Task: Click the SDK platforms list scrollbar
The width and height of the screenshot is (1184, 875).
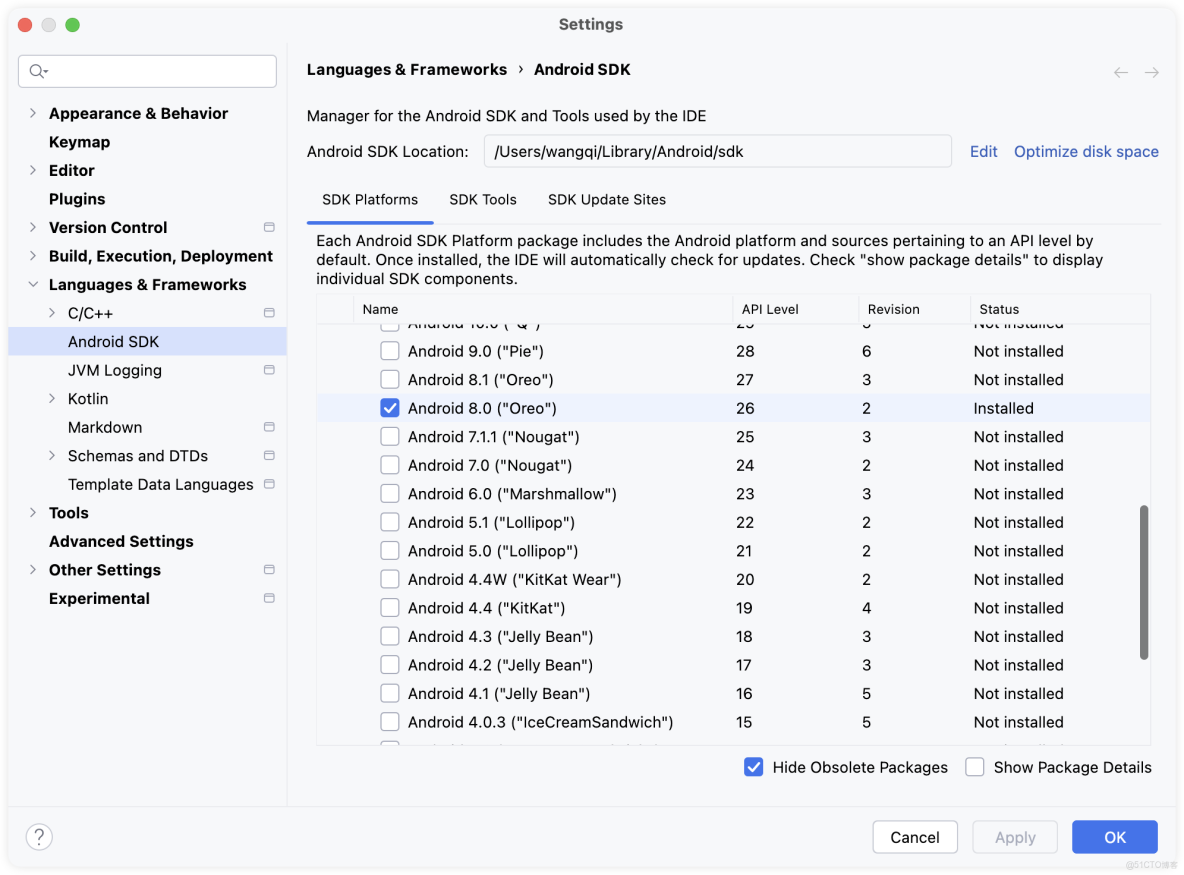Action: (x=1144, y=582)
